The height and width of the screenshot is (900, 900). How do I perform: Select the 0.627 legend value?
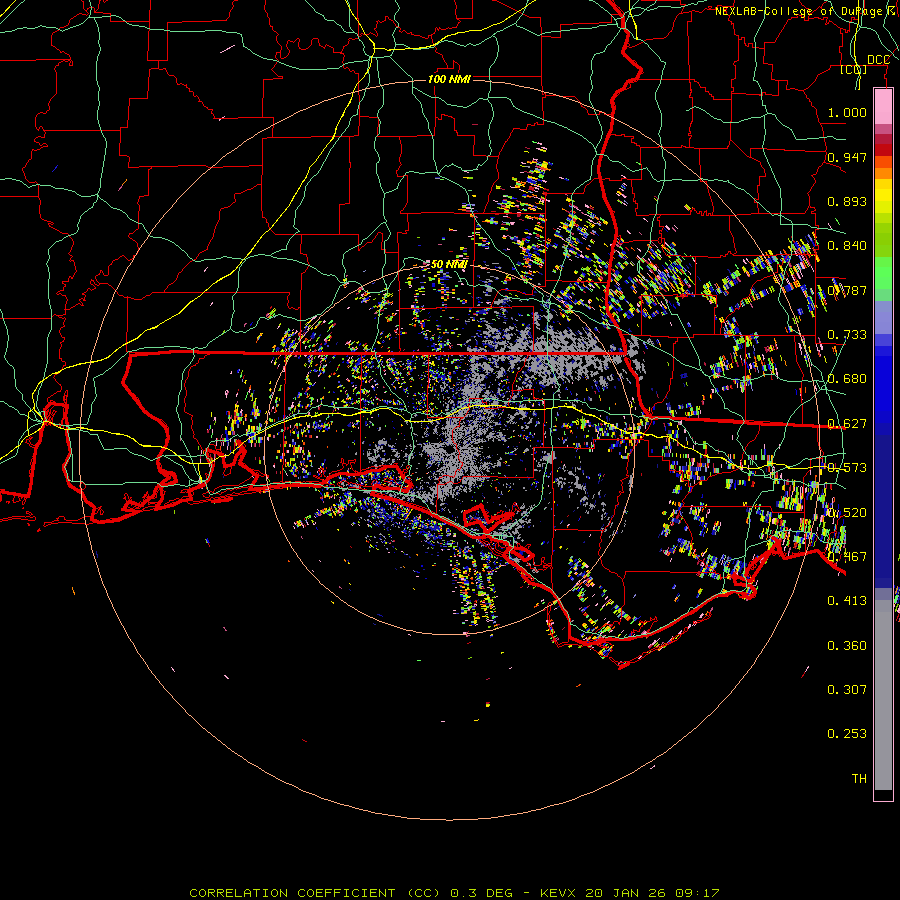point(847,424)
